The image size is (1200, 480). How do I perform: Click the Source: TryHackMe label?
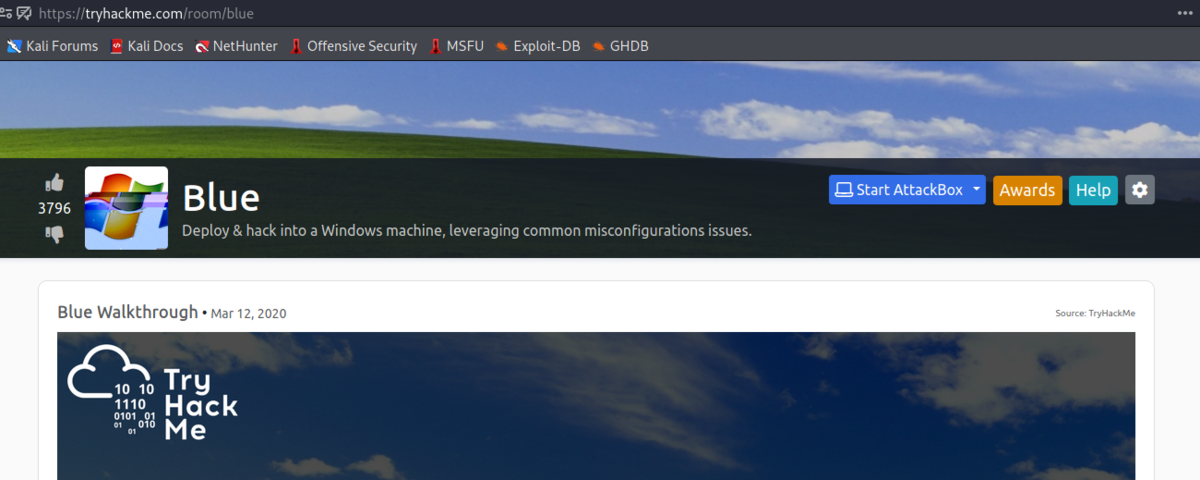pyautogui.click(x=1095, y=313)
